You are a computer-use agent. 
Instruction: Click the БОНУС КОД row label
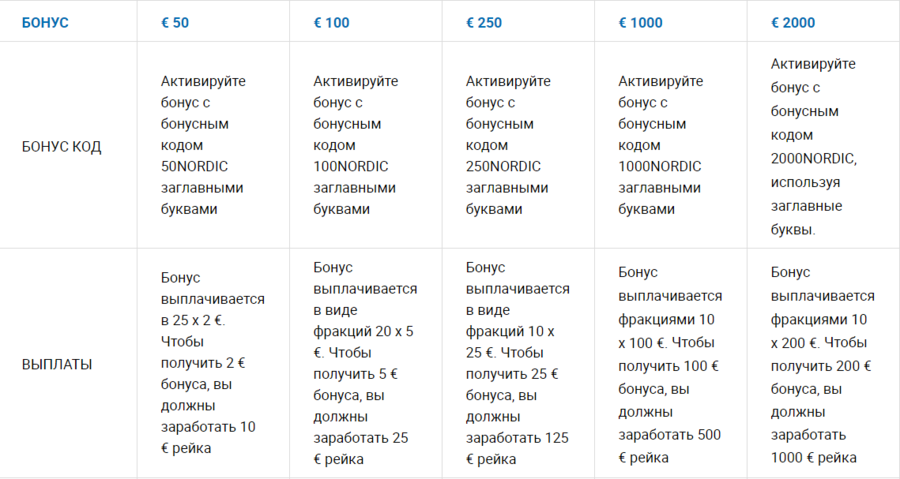(61, 146)
